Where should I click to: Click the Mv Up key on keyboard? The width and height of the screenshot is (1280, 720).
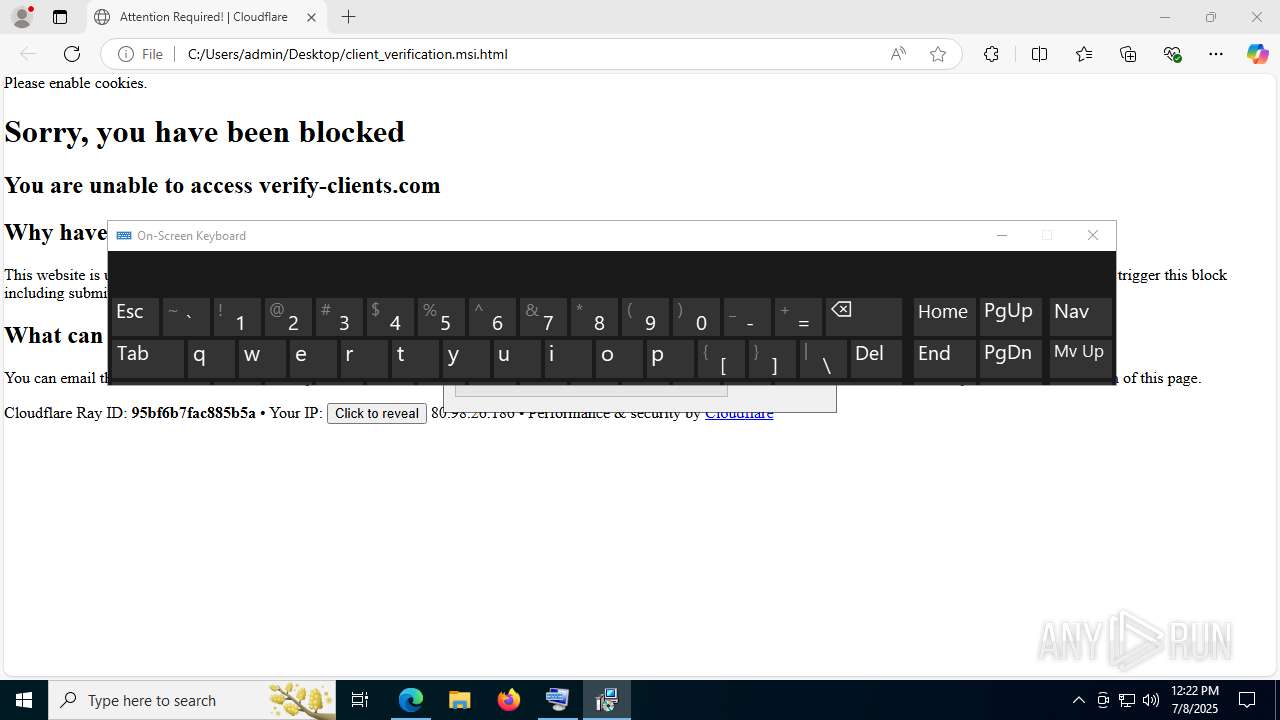(x=1080, y=358)
